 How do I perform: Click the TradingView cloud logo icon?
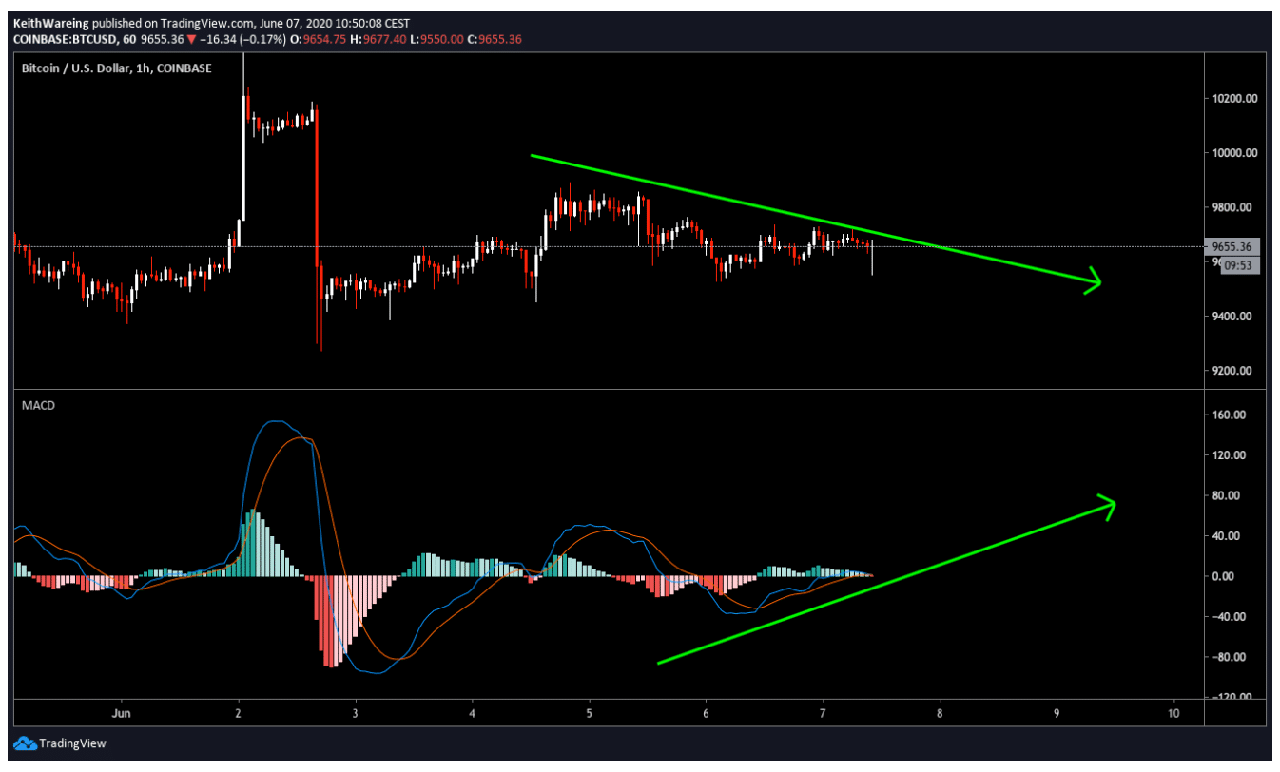(x=24, y=743)
